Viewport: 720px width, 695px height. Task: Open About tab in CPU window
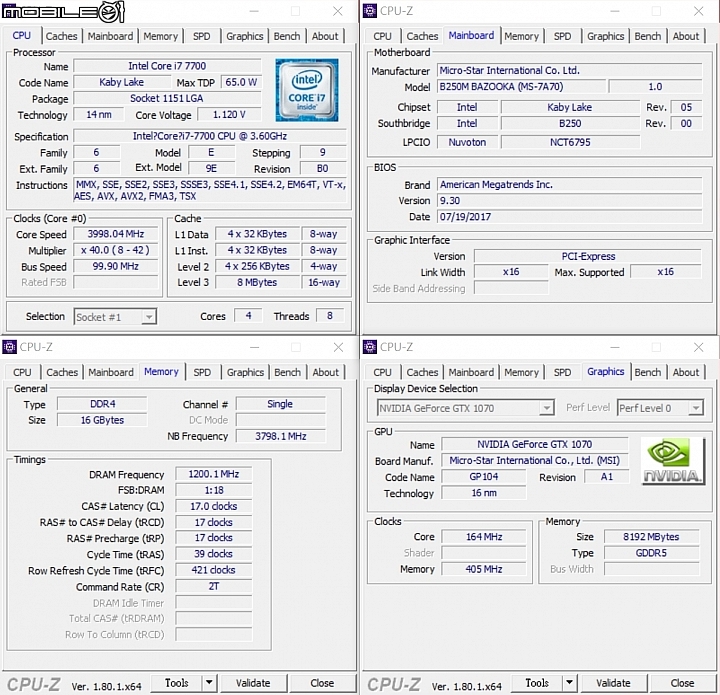click(x=325, y=36)
